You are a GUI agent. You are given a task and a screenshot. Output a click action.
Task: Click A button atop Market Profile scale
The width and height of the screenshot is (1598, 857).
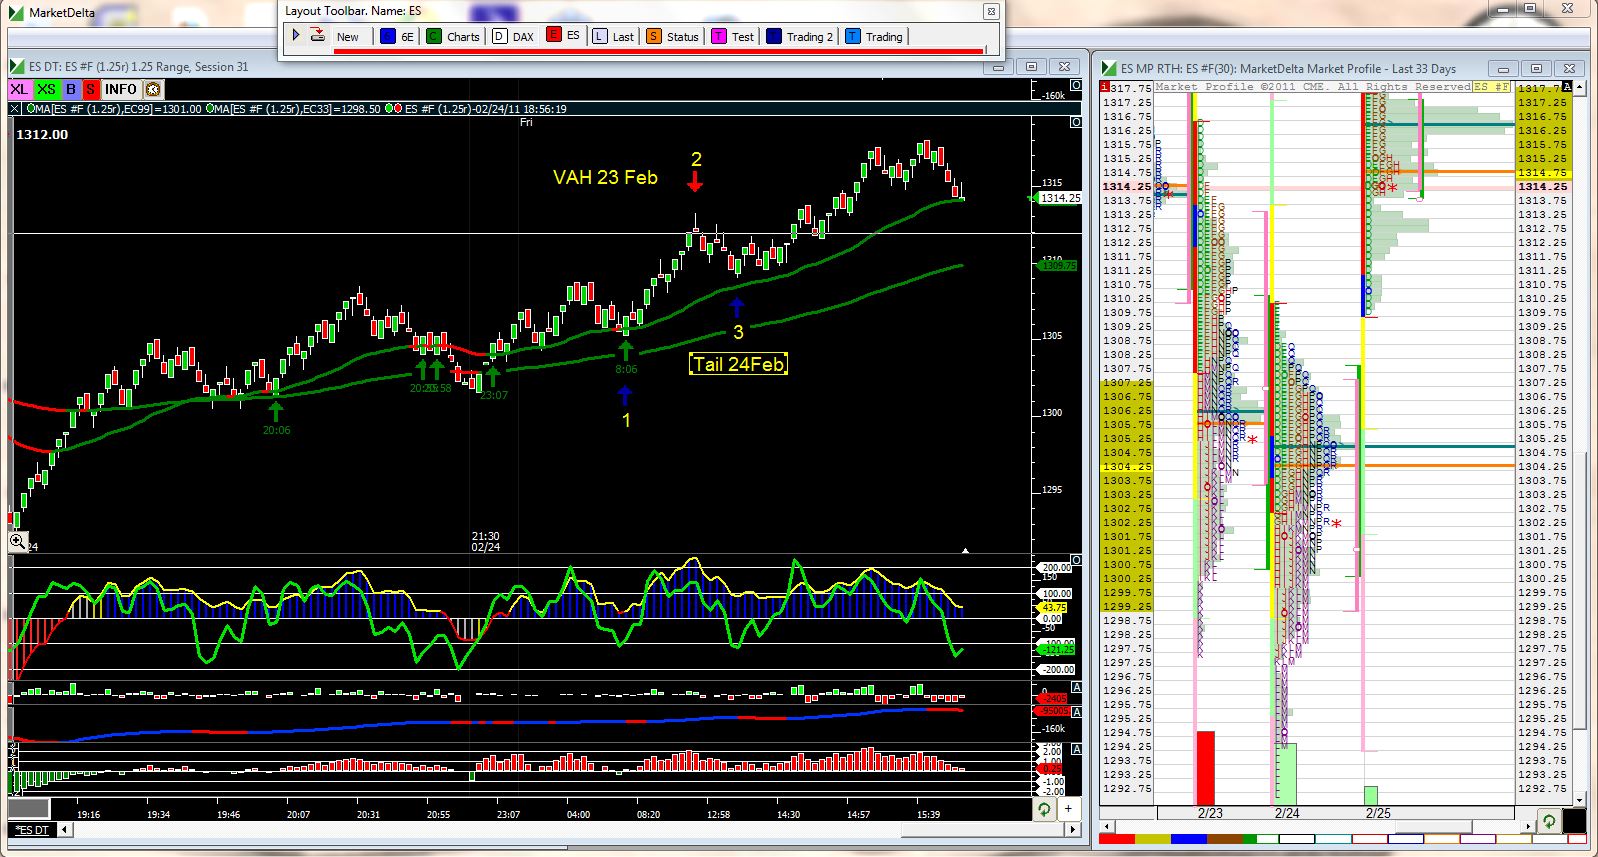coord(1567,87)
